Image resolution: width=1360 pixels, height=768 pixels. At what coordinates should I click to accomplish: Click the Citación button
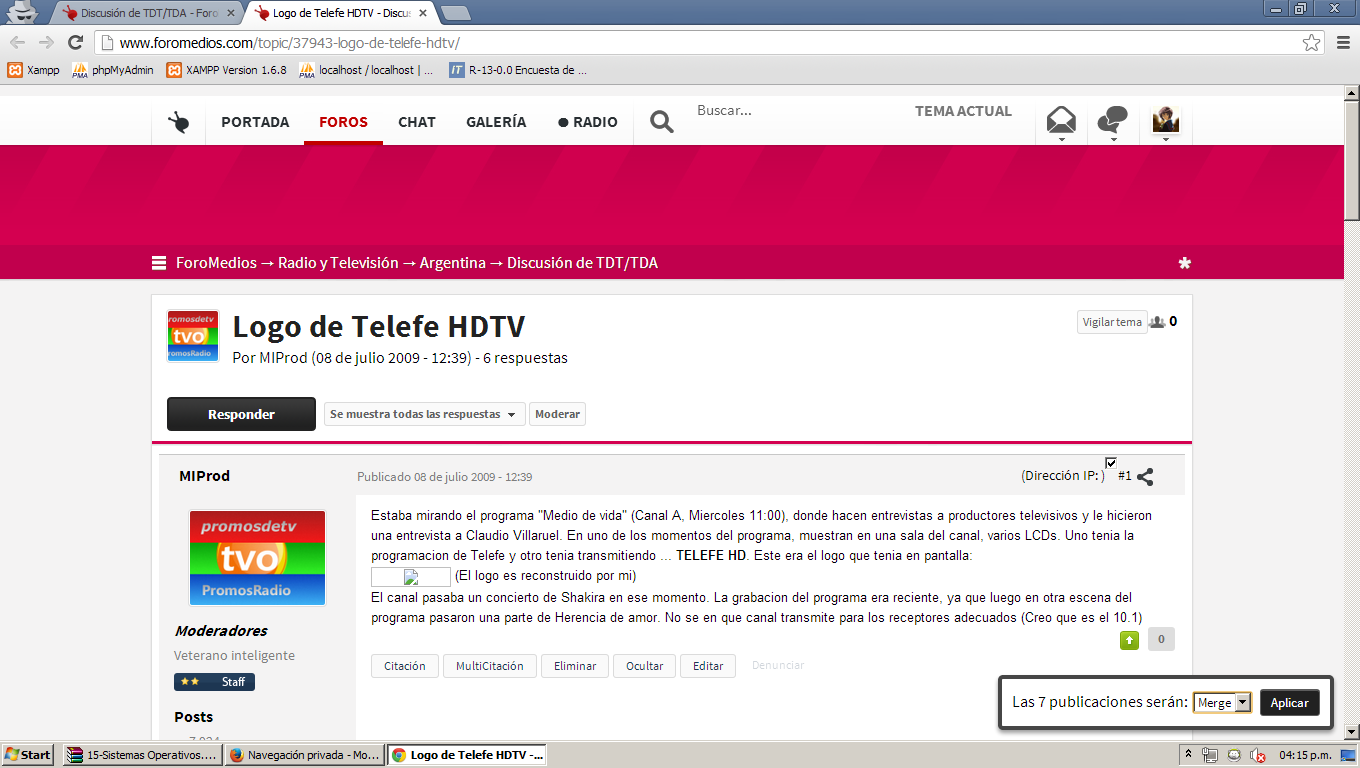point(404,666)
